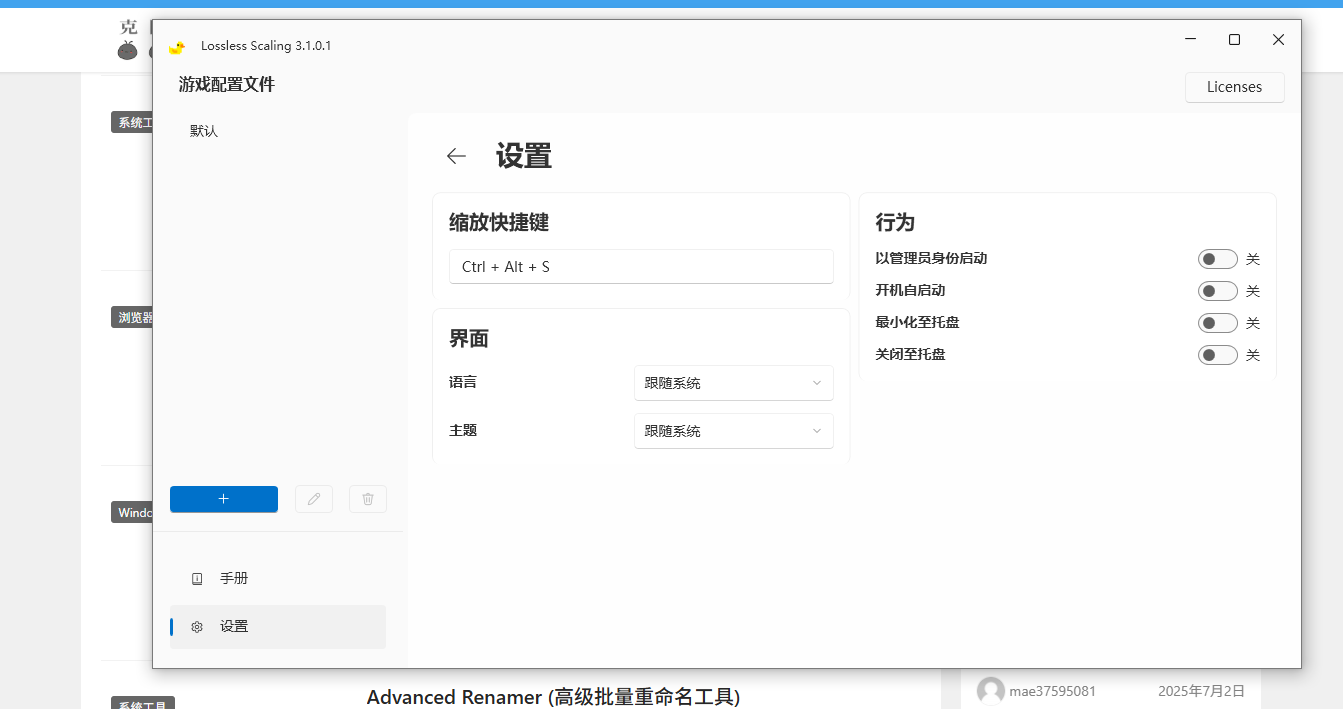Click the 手册 book icon in sidebar
Screen dimensions: 1343x709
pos(197,579)
